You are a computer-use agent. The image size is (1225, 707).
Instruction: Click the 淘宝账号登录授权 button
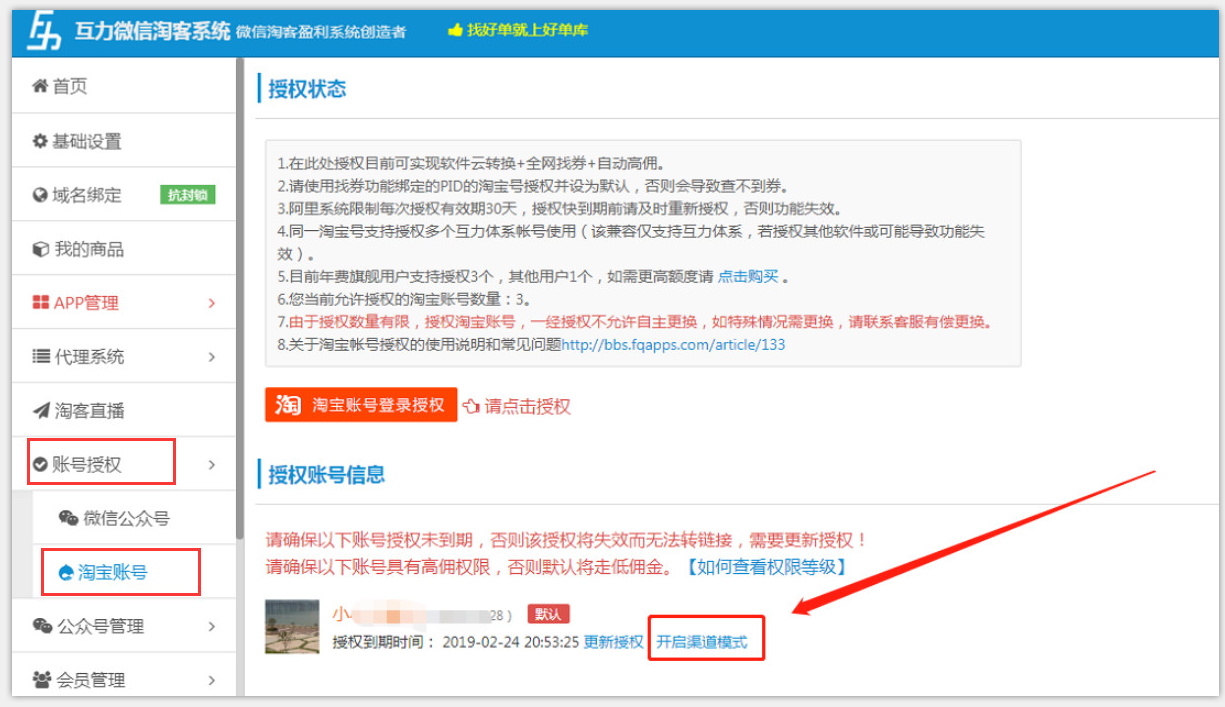tap(361, 405)
